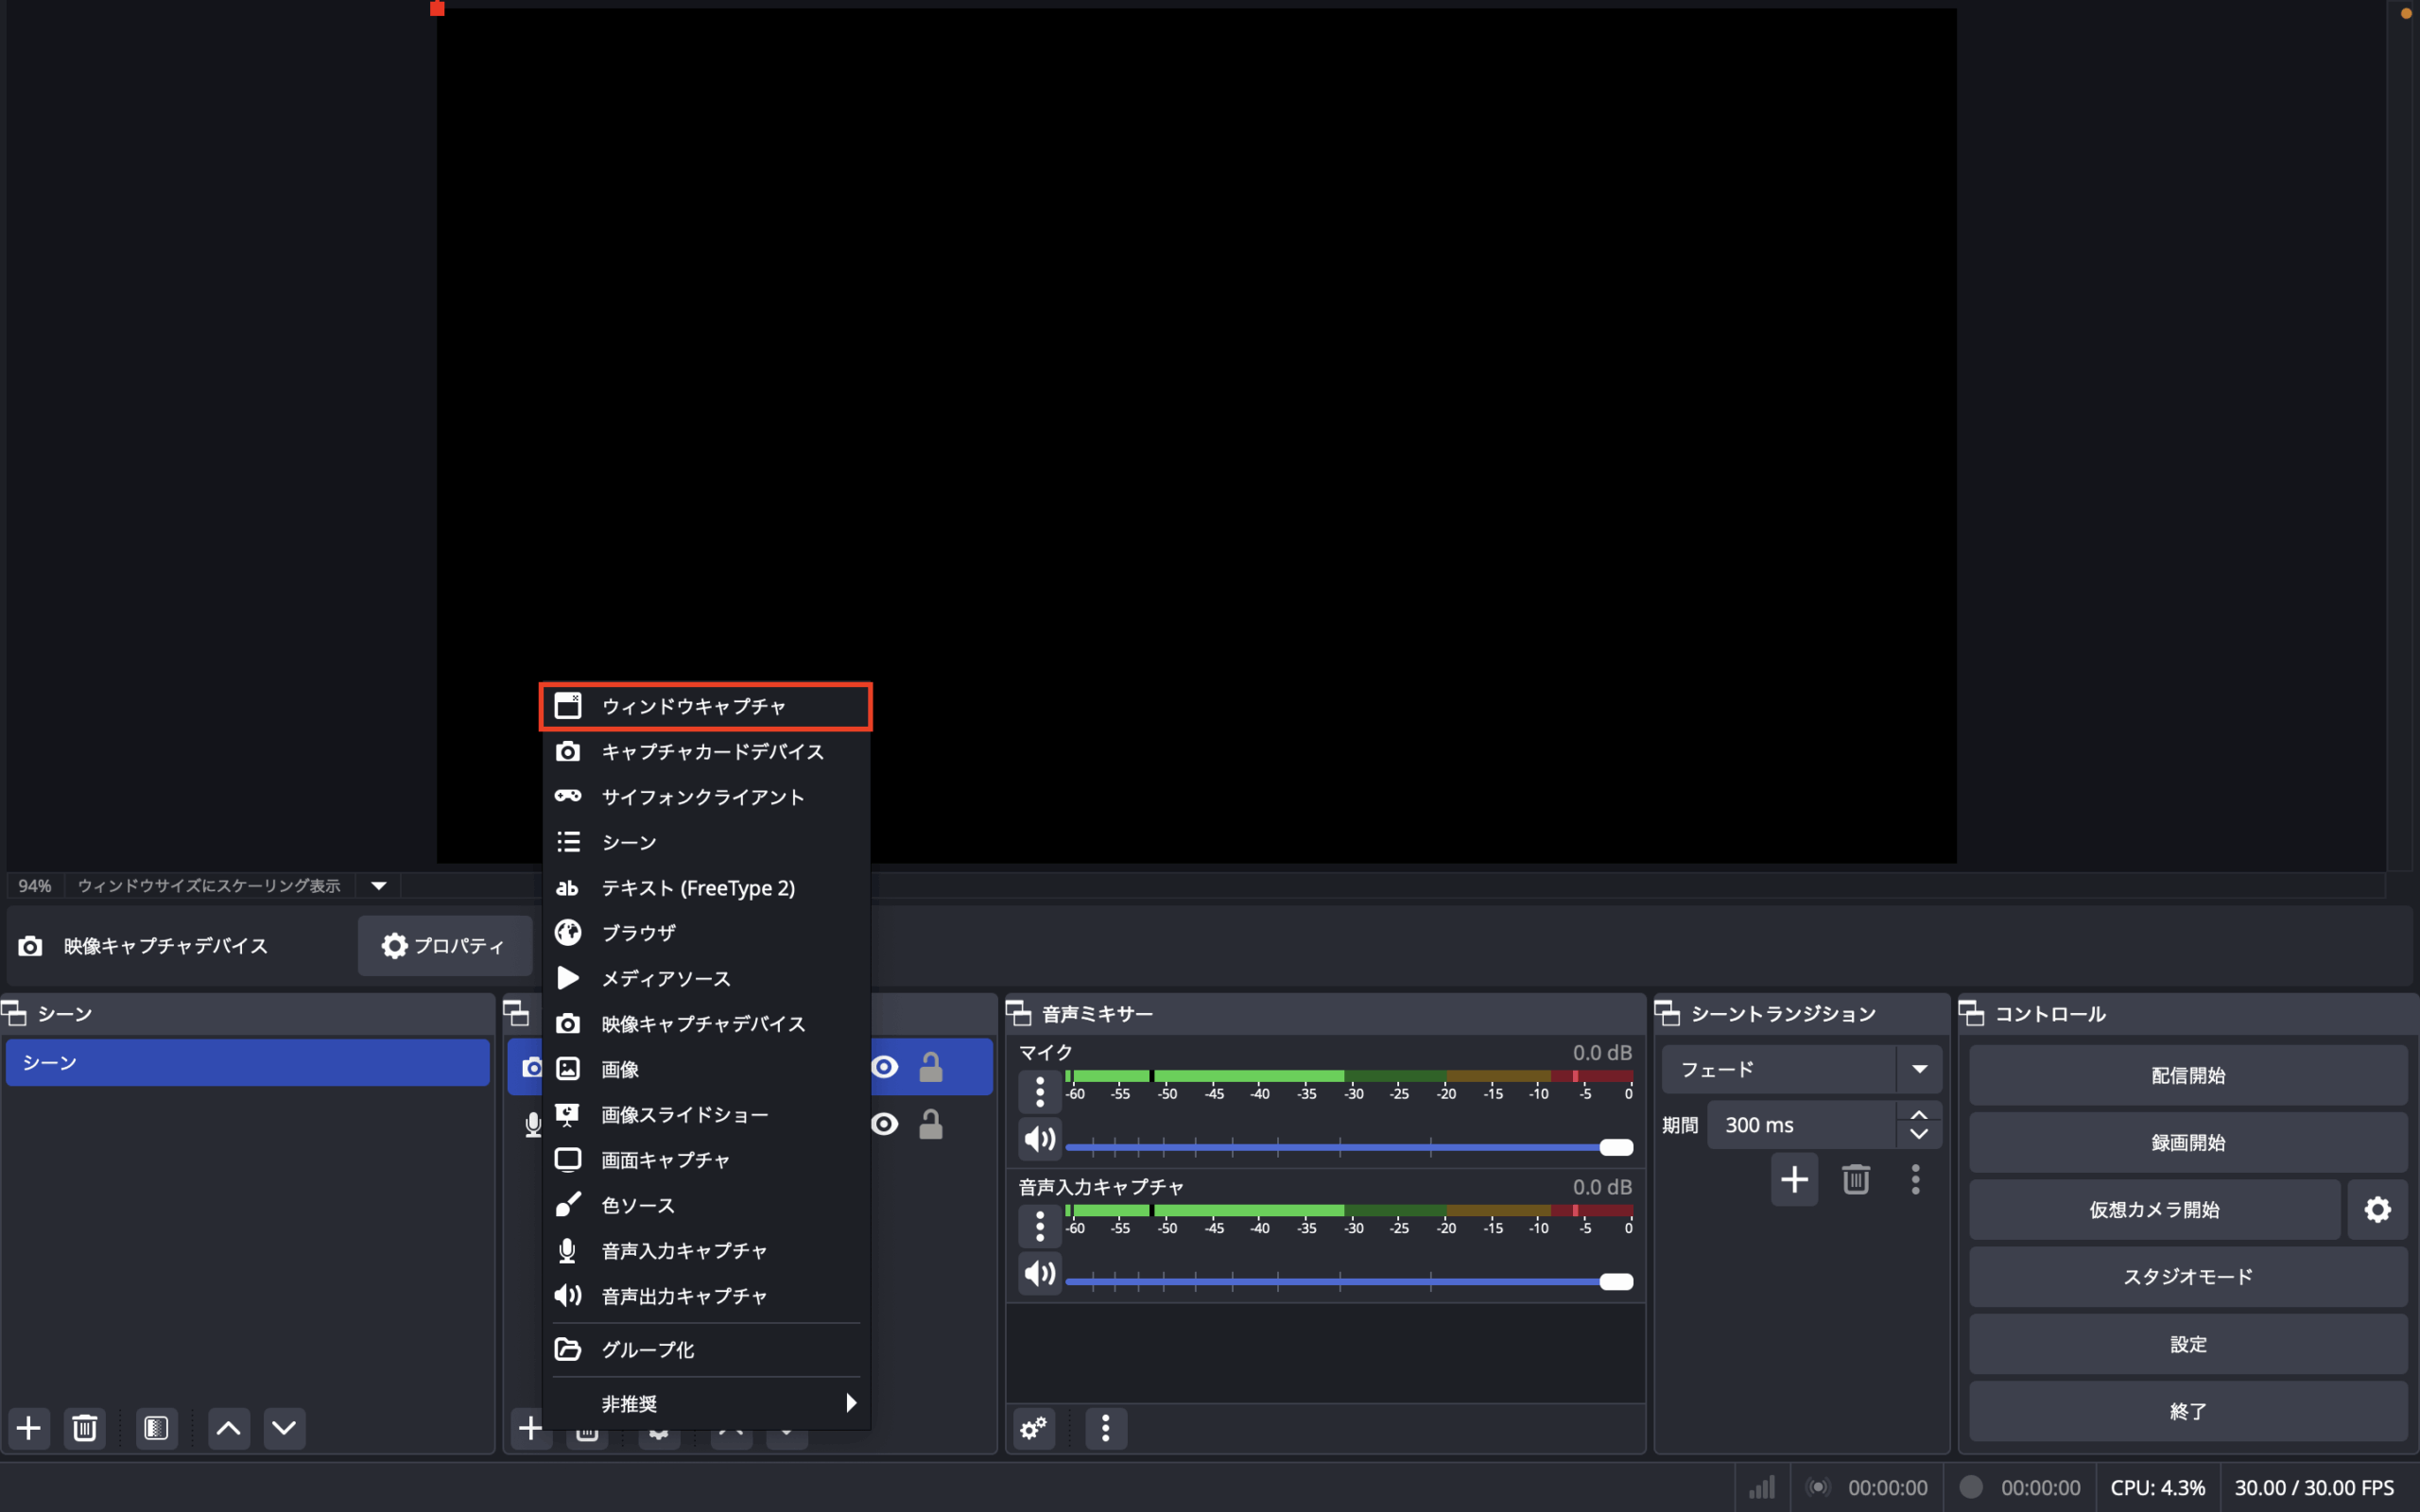Undock the コントロール panel icon
This screenshot has width=2420, height=1512.
[x=1972, y=1014]
